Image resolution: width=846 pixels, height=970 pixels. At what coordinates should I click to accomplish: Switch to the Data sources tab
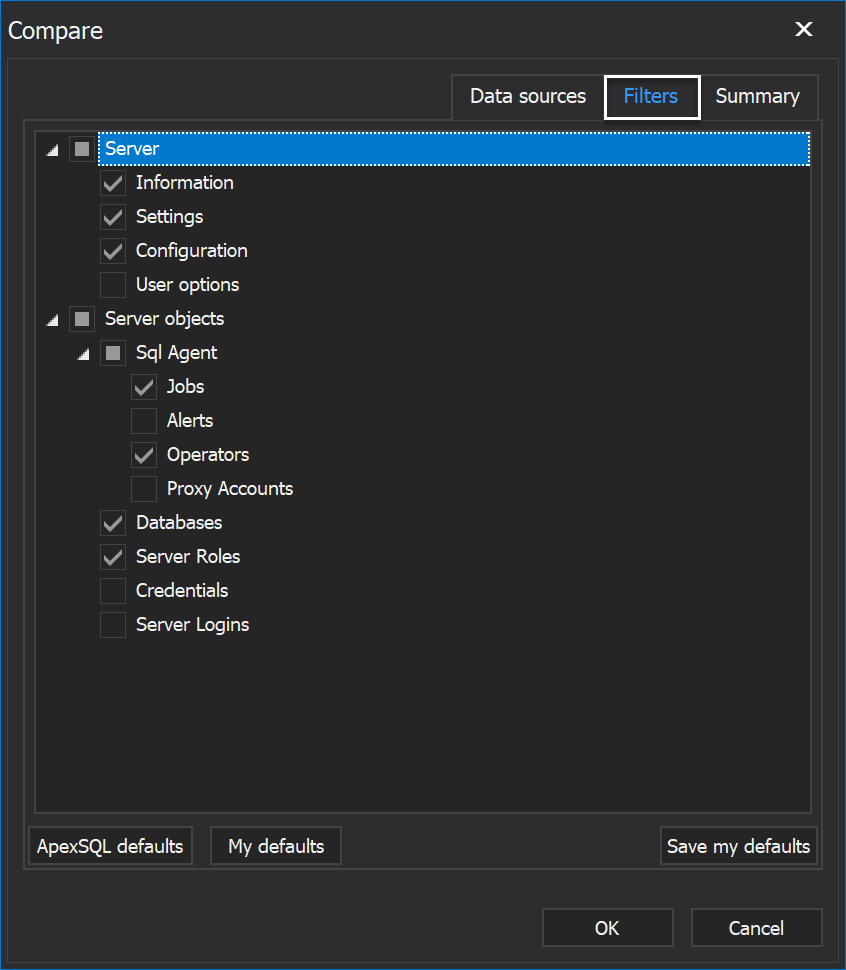tap(528, 97)
